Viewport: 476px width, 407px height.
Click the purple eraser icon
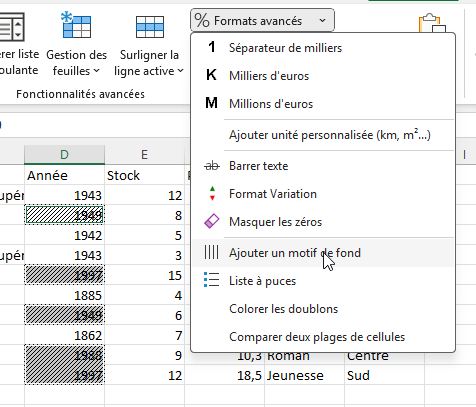tap(212, 221)
